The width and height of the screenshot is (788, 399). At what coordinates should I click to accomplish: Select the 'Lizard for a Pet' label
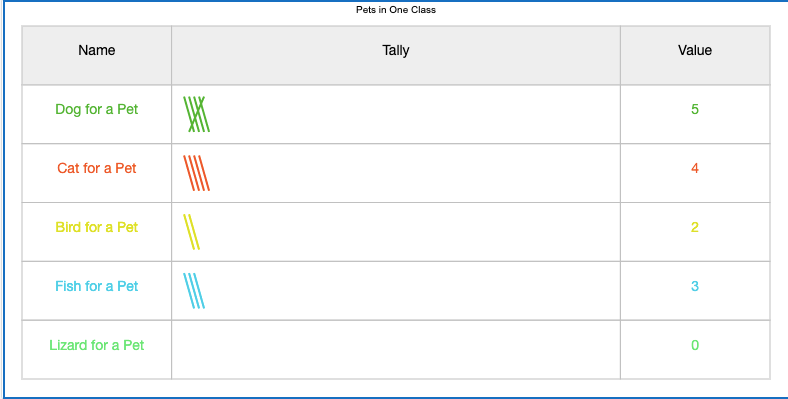point(96,345)
